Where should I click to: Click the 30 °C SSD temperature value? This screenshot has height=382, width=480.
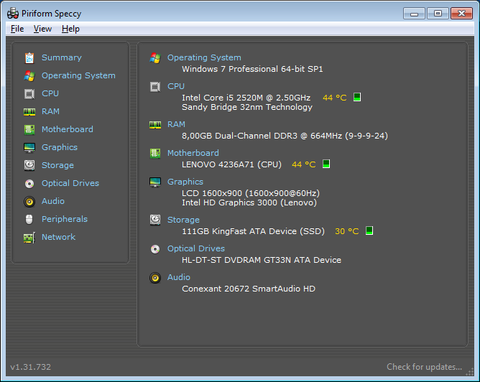347,231
